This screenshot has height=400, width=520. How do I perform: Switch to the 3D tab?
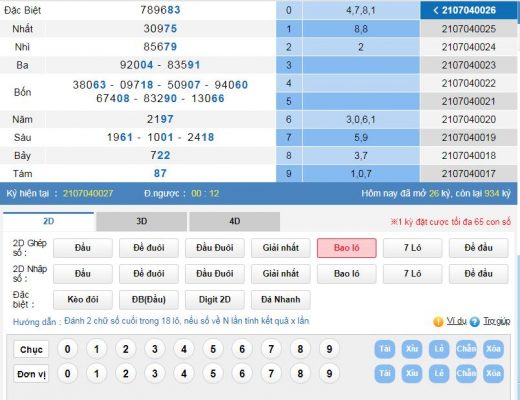[x=141, y=222]
